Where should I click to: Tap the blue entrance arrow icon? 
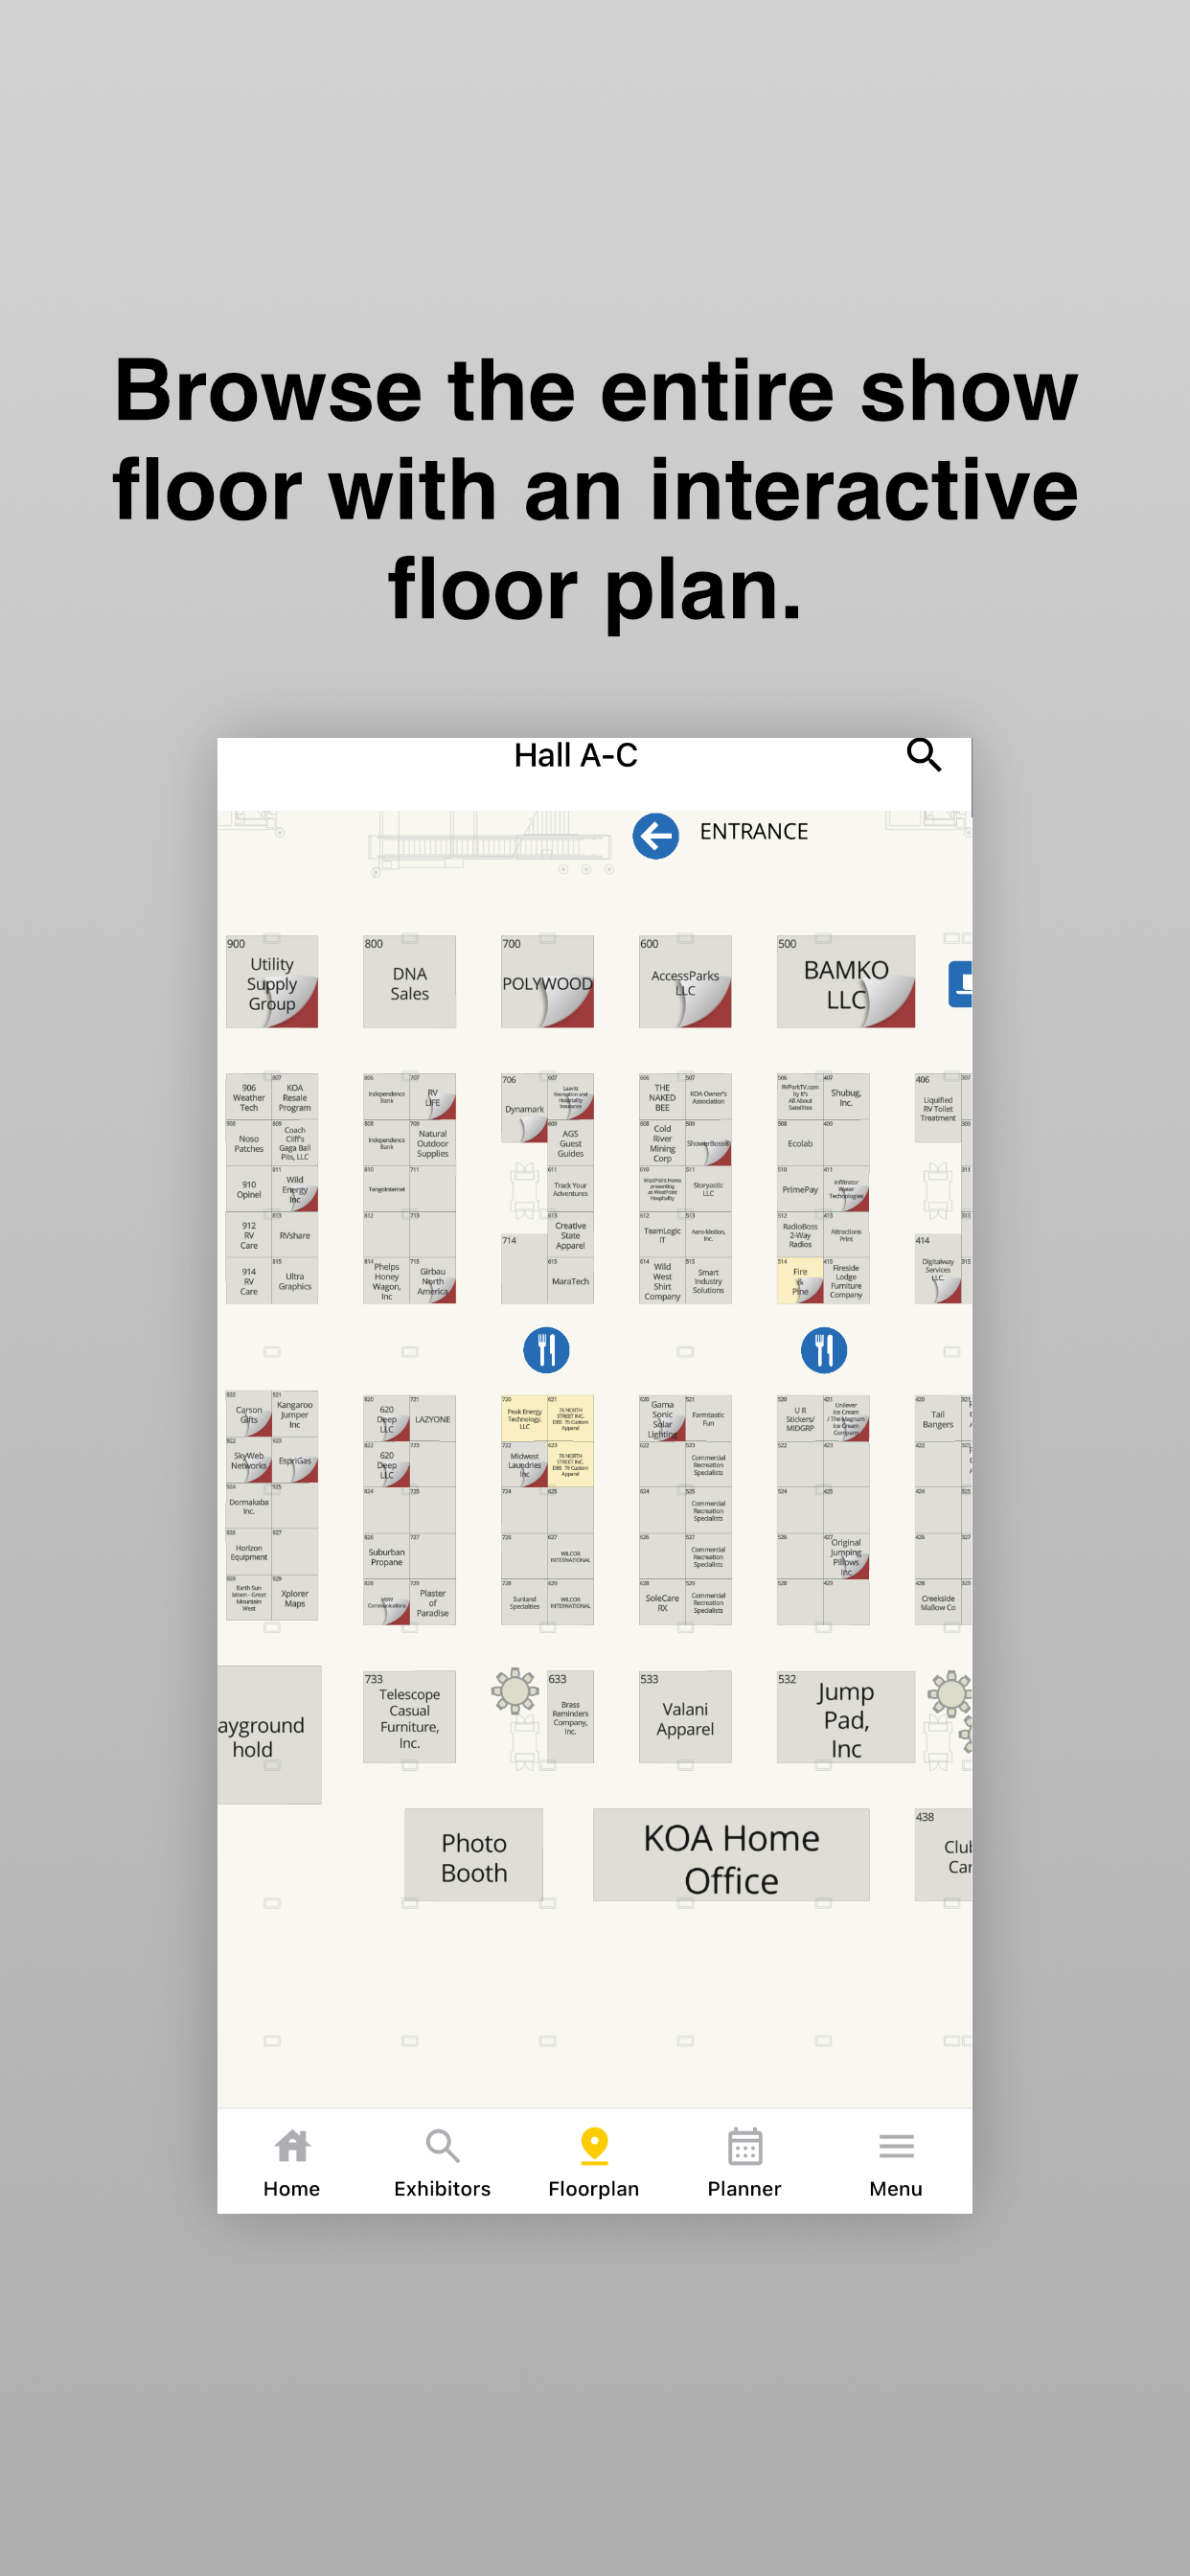[656, 835]
